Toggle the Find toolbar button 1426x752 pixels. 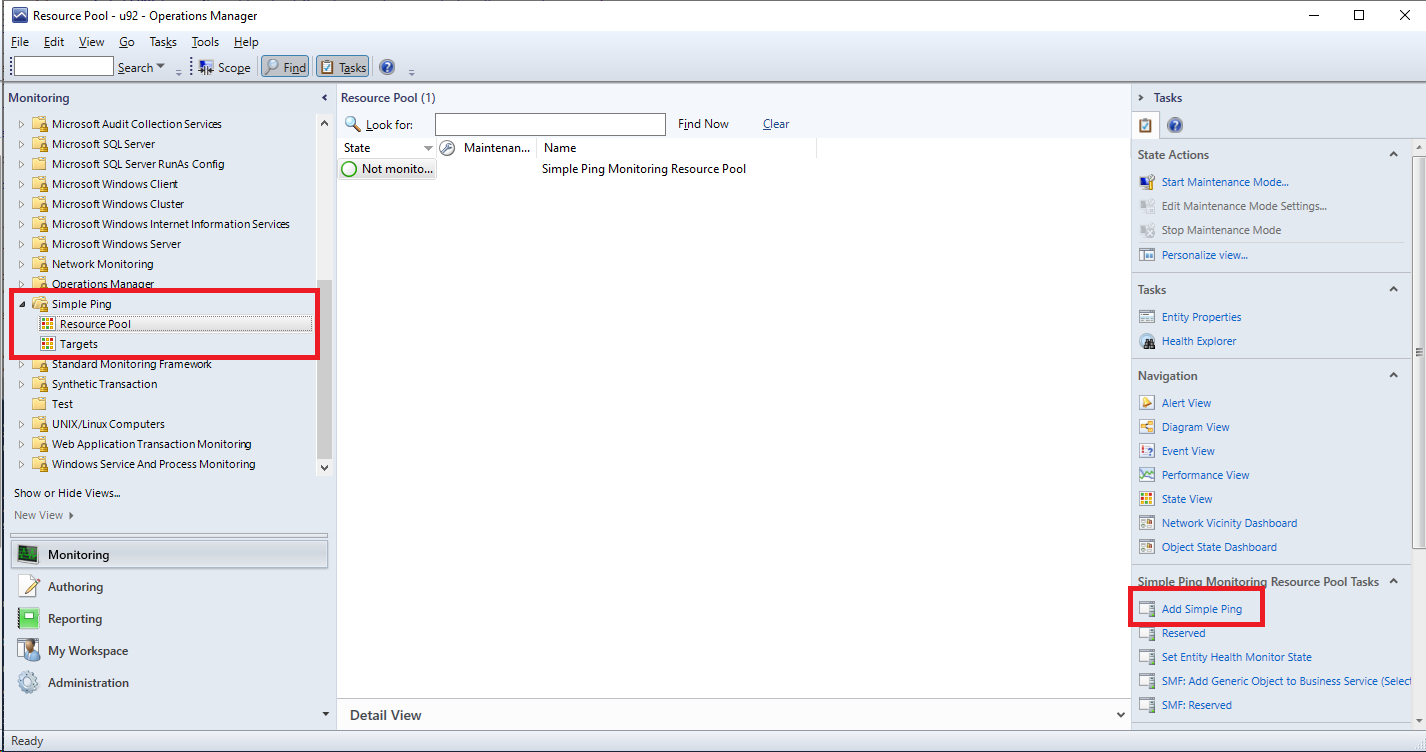285,67
